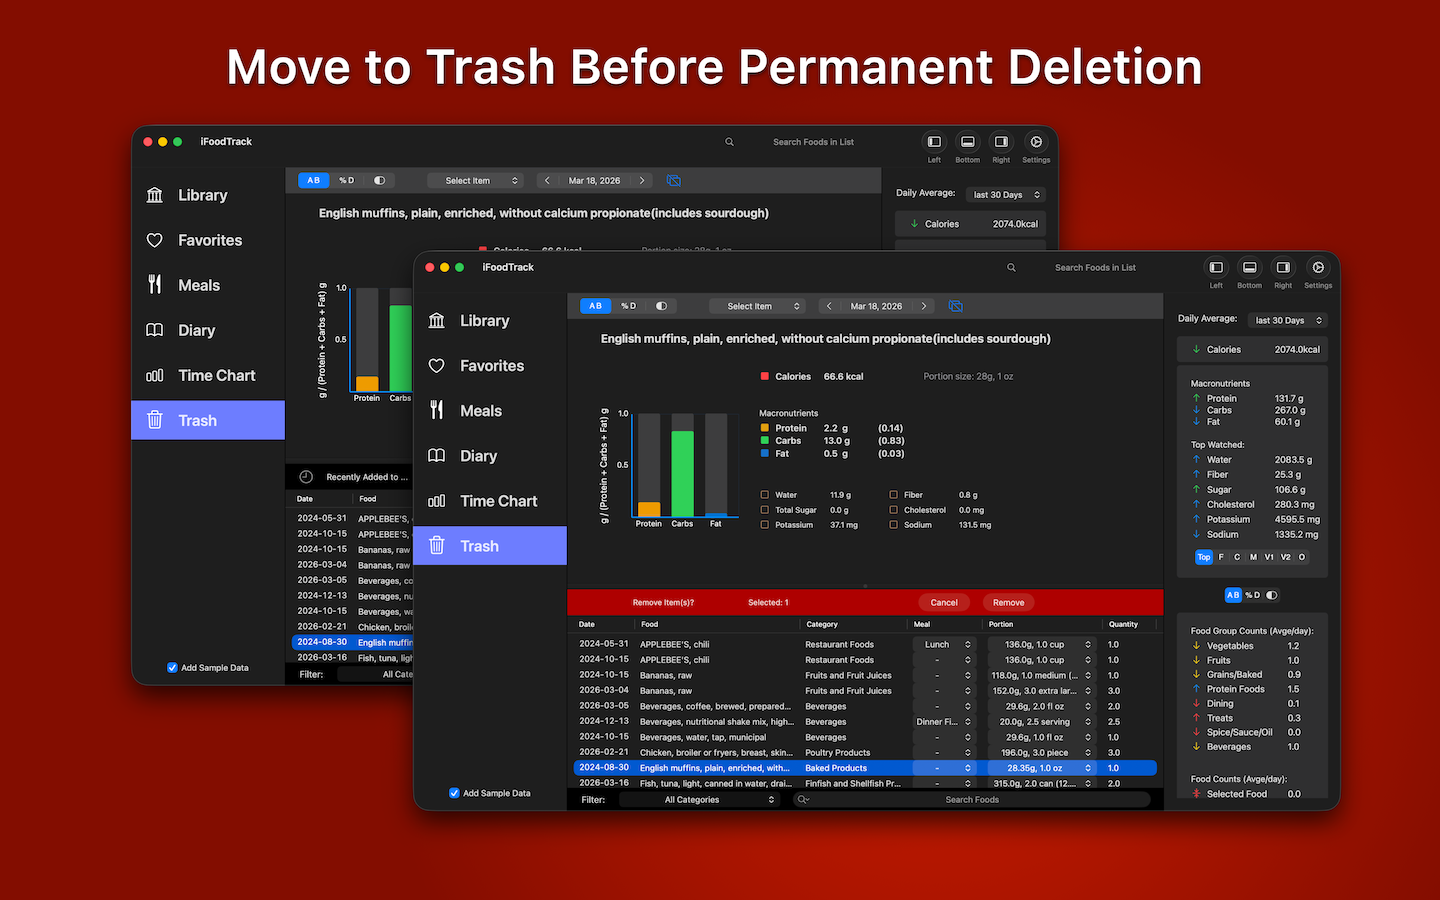Open Settings via the gear icon
Viewport: 1440px width, 900px height.
1318,268
